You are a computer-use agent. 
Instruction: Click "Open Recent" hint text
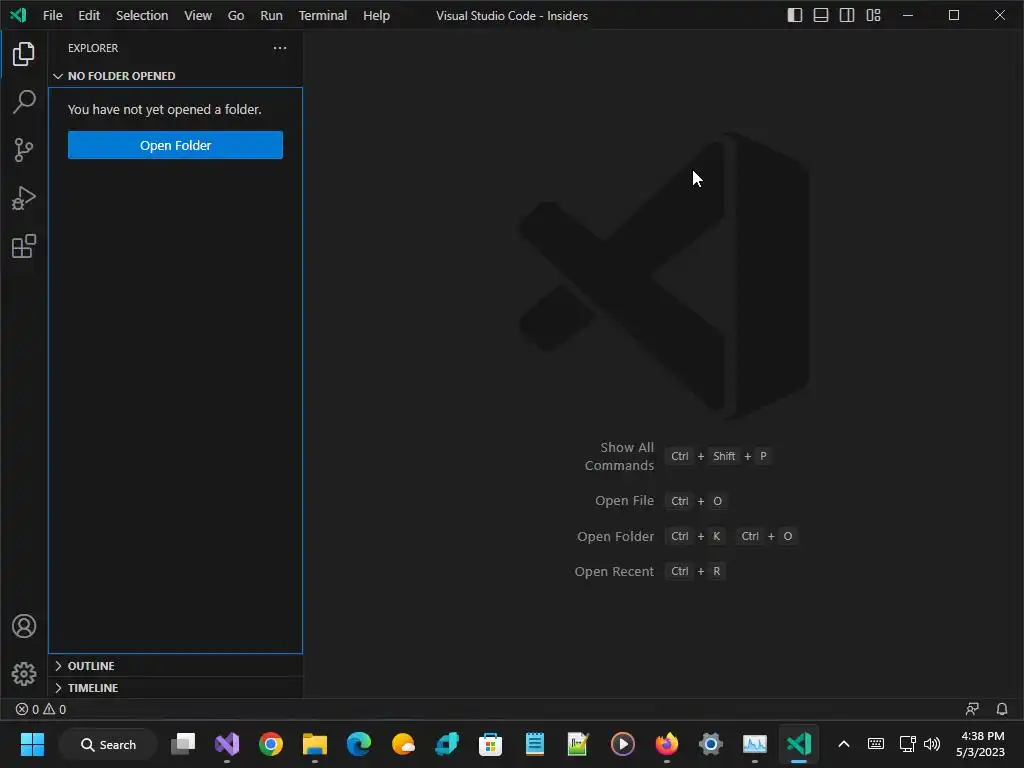click(x=614, y=571)
